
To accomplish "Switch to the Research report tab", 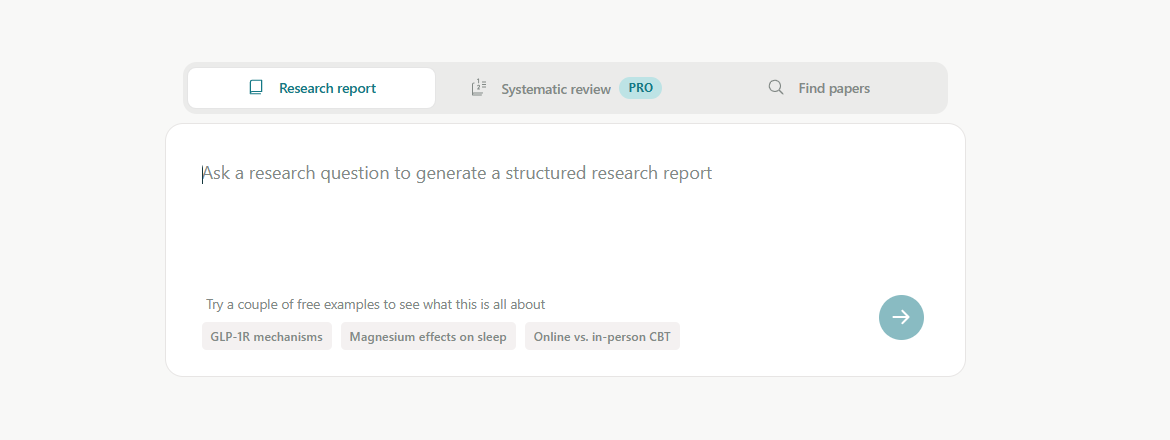I will [x=311, y=88].
